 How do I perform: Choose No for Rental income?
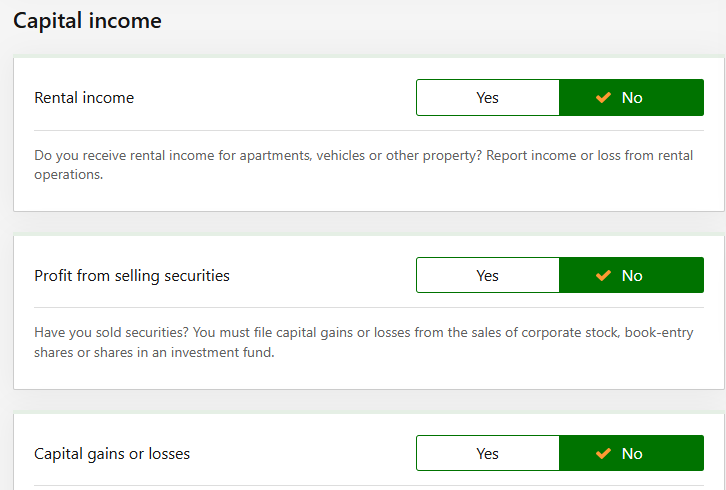(x=632, y=98)
